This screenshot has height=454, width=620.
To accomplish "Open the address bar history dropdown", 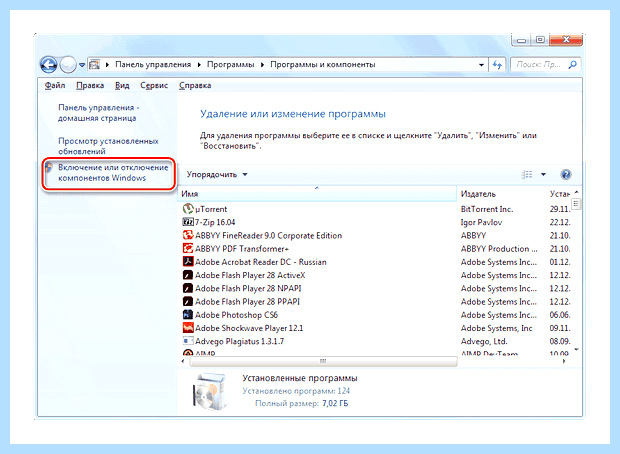I will [481, 65].
